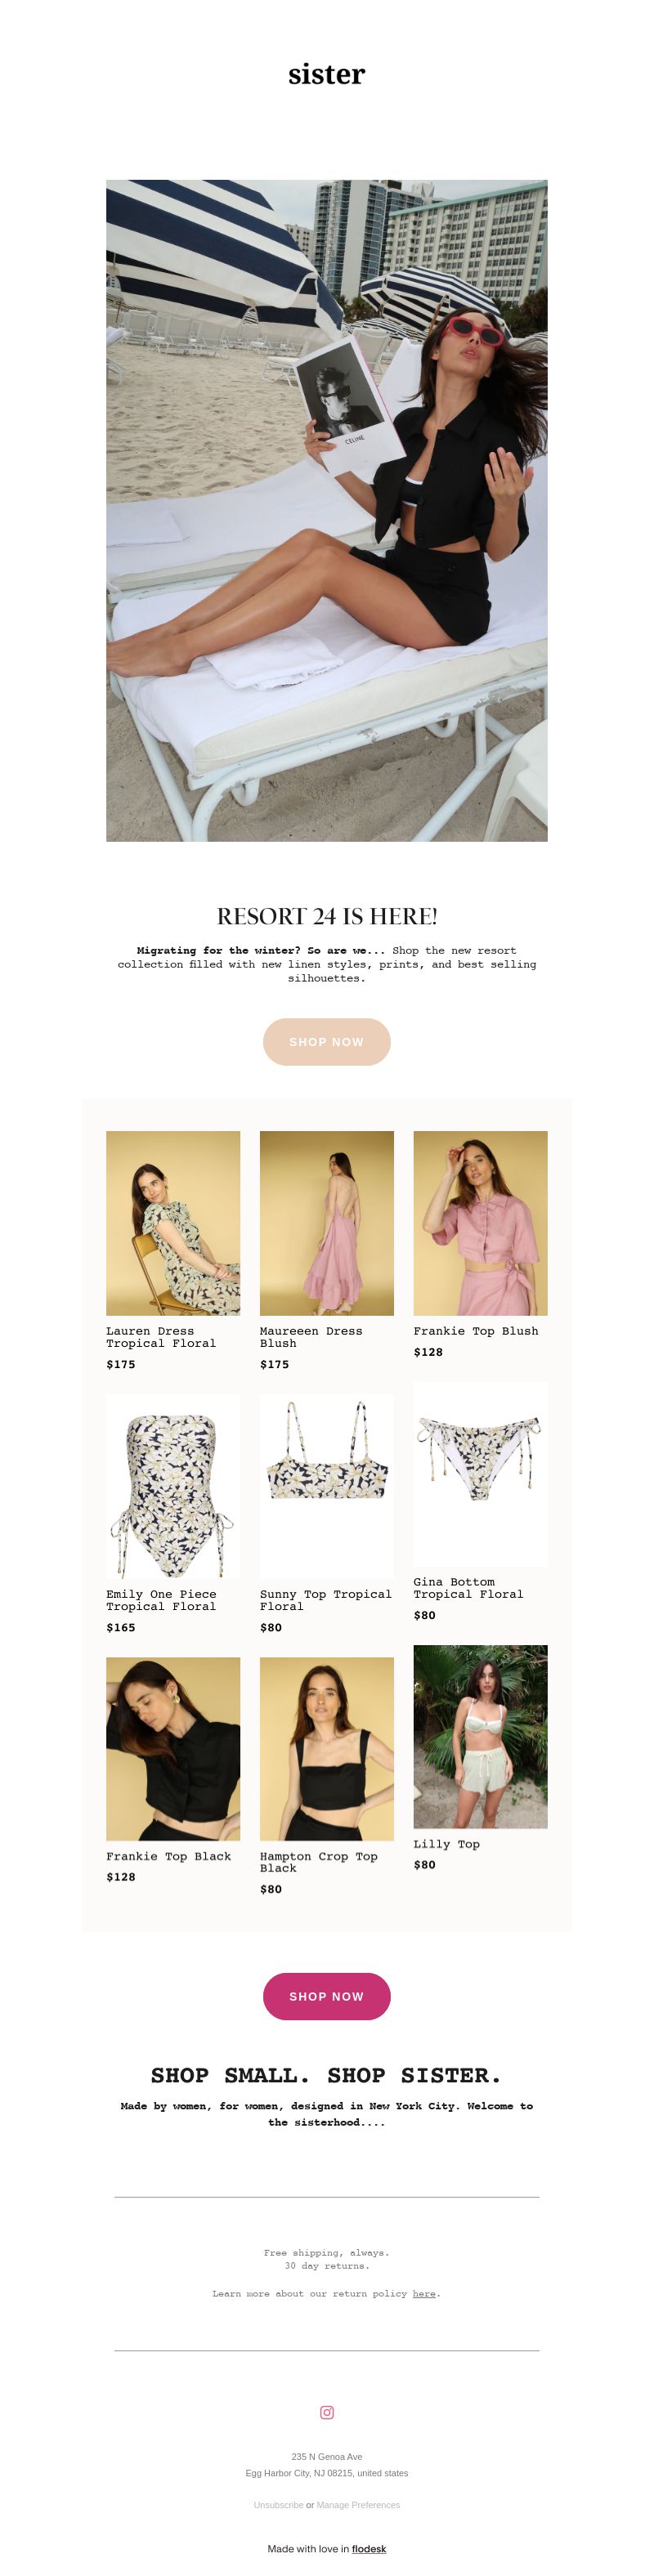
Task: Open Sunny Top Tropical Floral image
Action: tap(327, 1485)
